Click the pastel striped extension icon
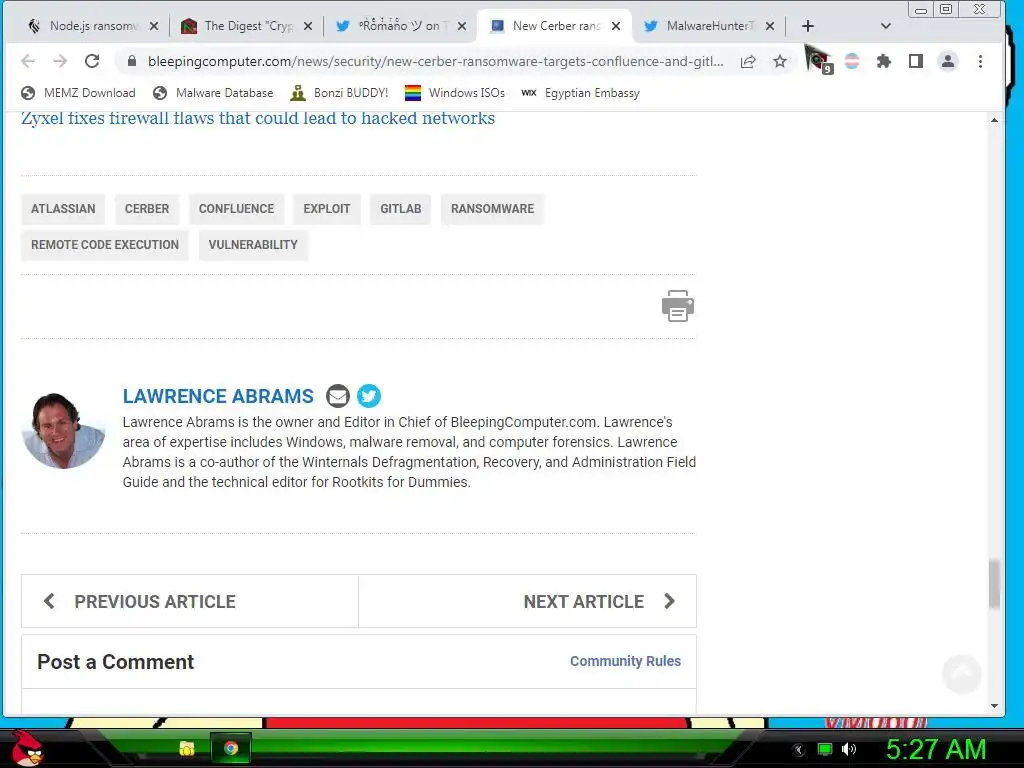Image resolution: width=1024 pixels, height=768 pixels. click(852, 61)
